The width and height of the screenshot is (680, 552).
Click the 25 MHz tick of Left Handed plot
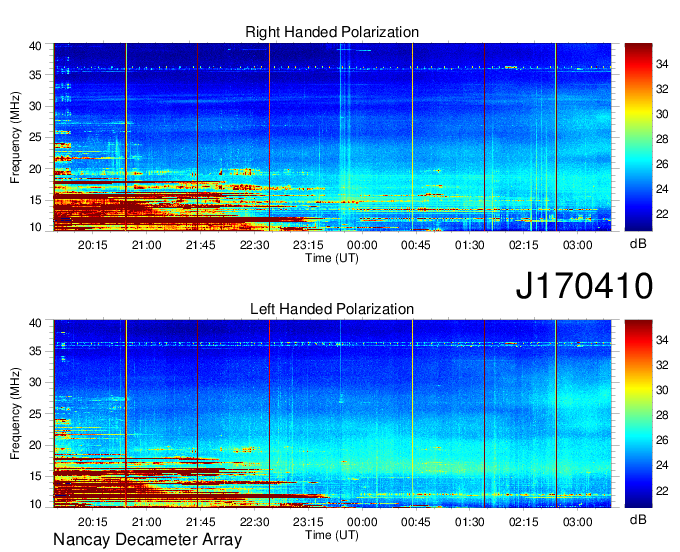[35, 414]
